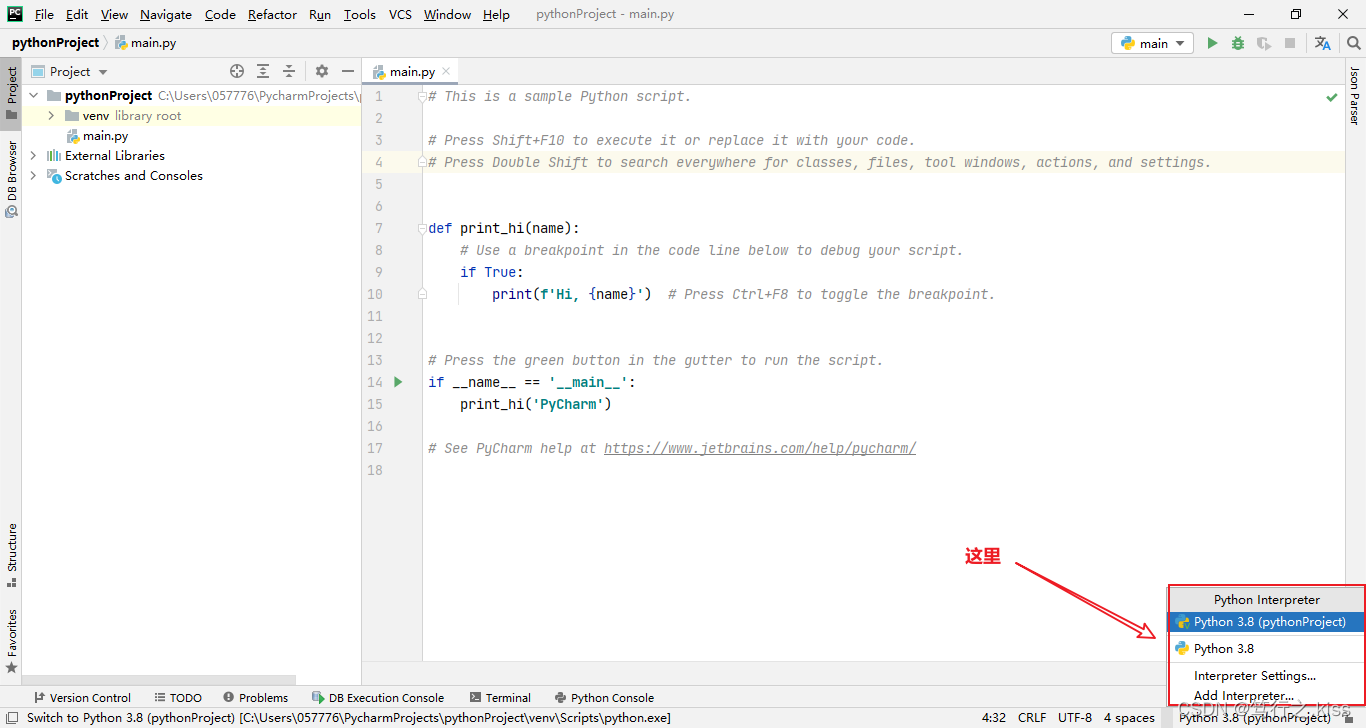Collapse the pythonProject root node
Viewport: 1366px width, 728px height.
point(33,95)
